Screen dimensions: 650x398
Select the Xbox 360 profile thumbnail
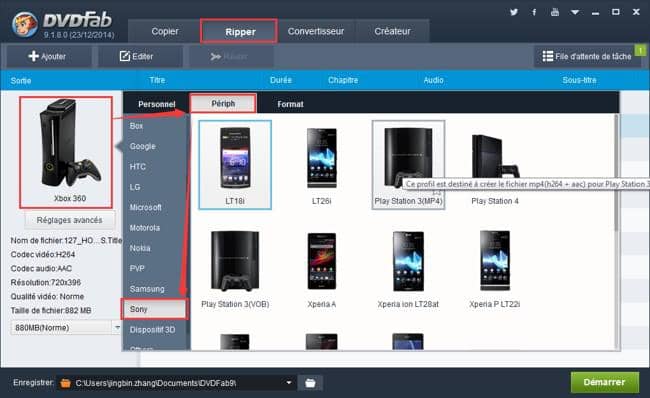point(66,152)
